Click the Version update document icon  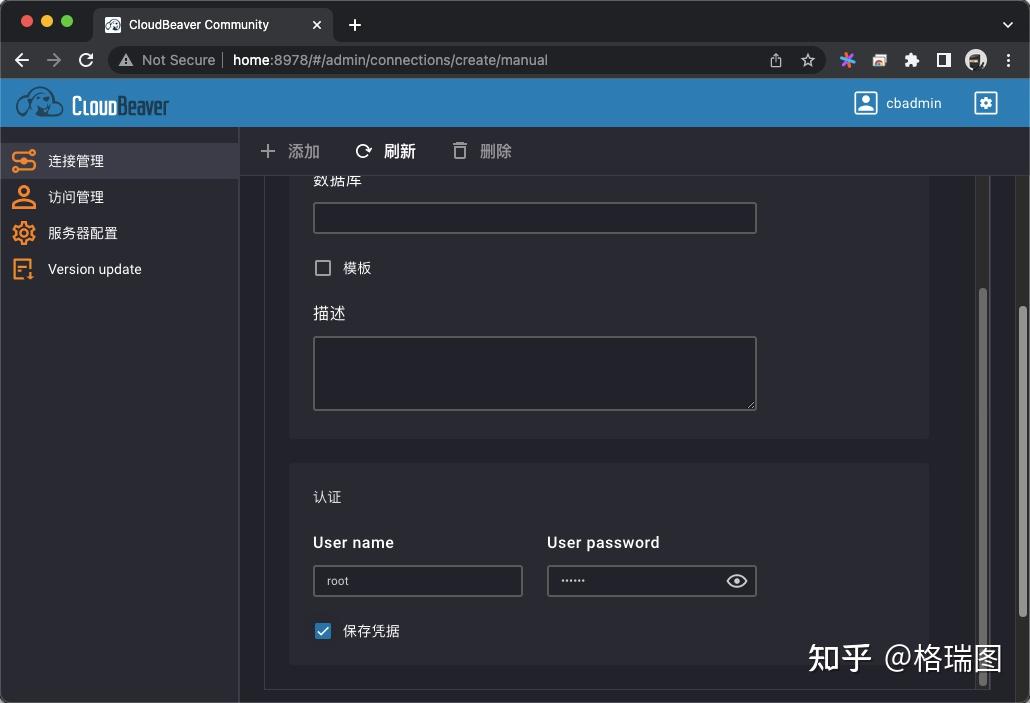pos(24,269)
